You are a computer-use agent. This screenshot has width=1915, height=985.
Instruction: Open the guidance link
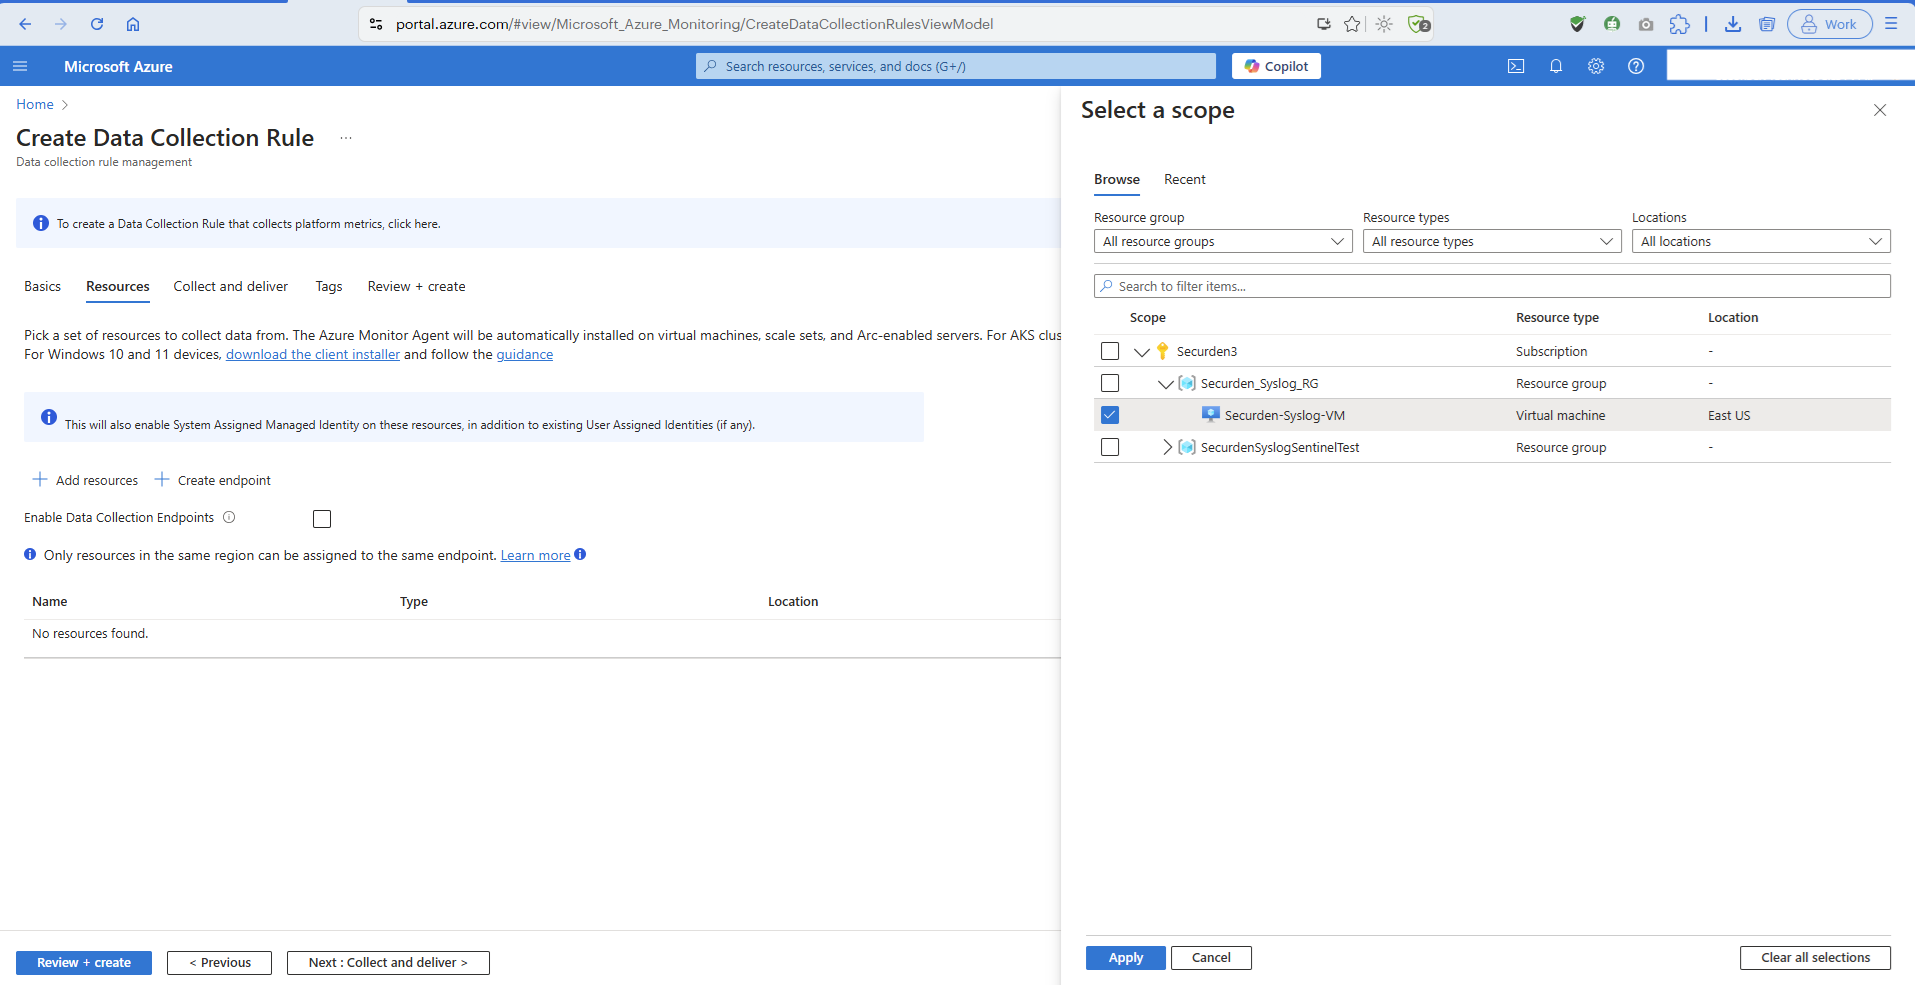pyautogui.click(x=525, y=354)
